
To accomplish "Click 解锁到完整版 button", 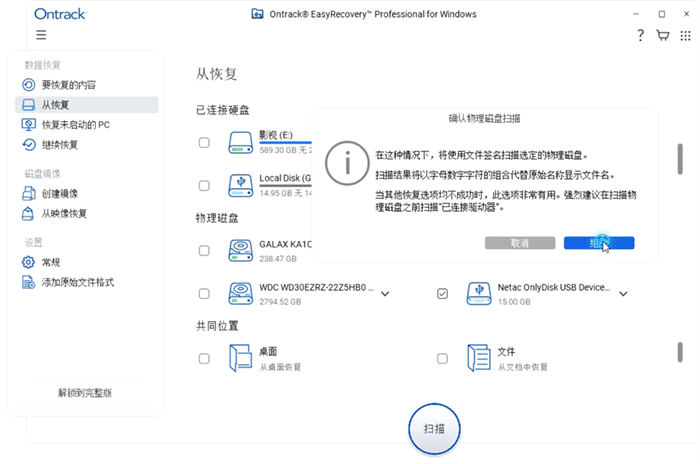I will pyautogui.click(x=85, y=393).
